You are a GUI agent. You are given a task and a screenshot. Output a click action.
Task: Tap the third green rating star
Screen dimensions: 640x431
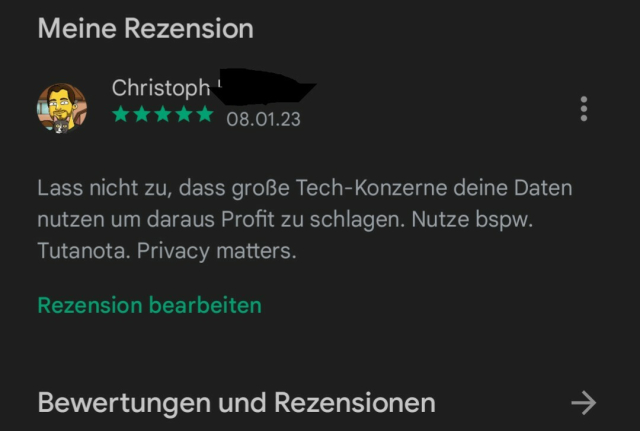[x=163, y=114]
